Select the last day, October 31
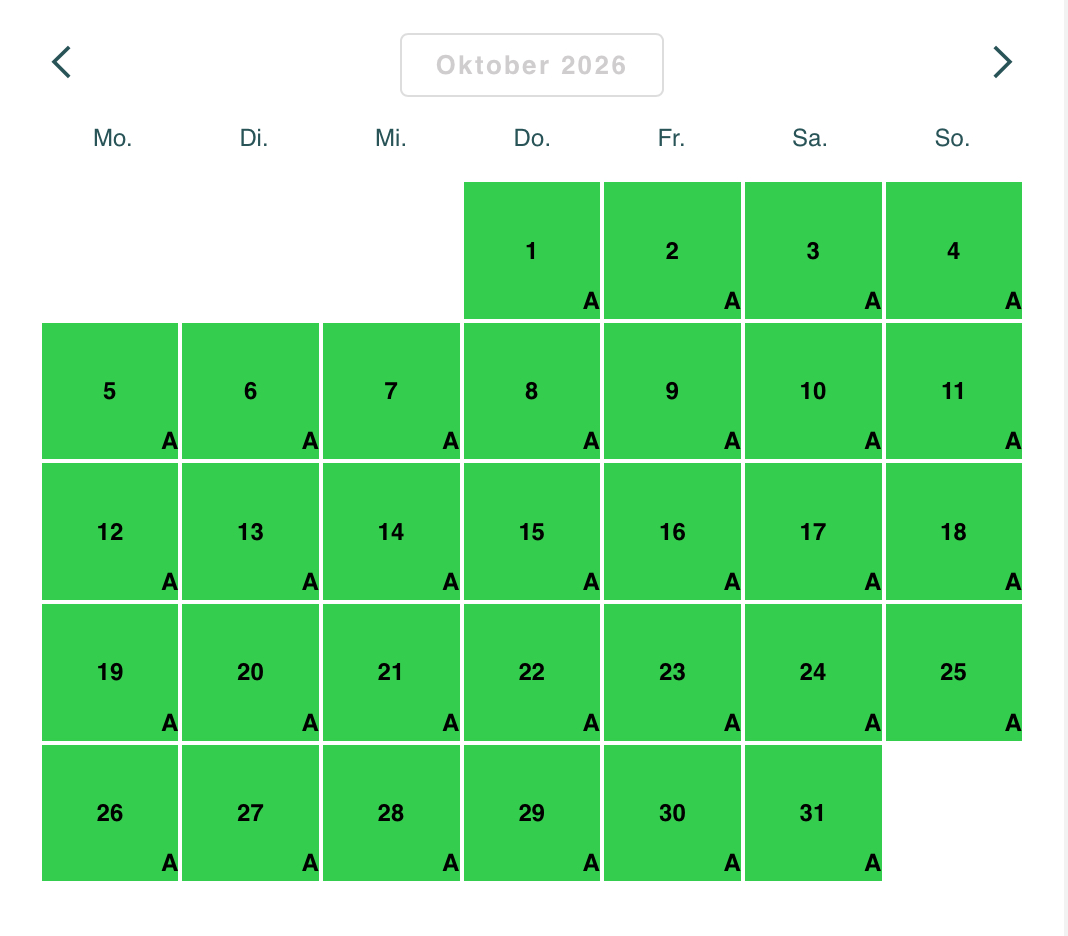Image resolution: width=1068 pixels, height=936 pixels. (x=813, y=813)
